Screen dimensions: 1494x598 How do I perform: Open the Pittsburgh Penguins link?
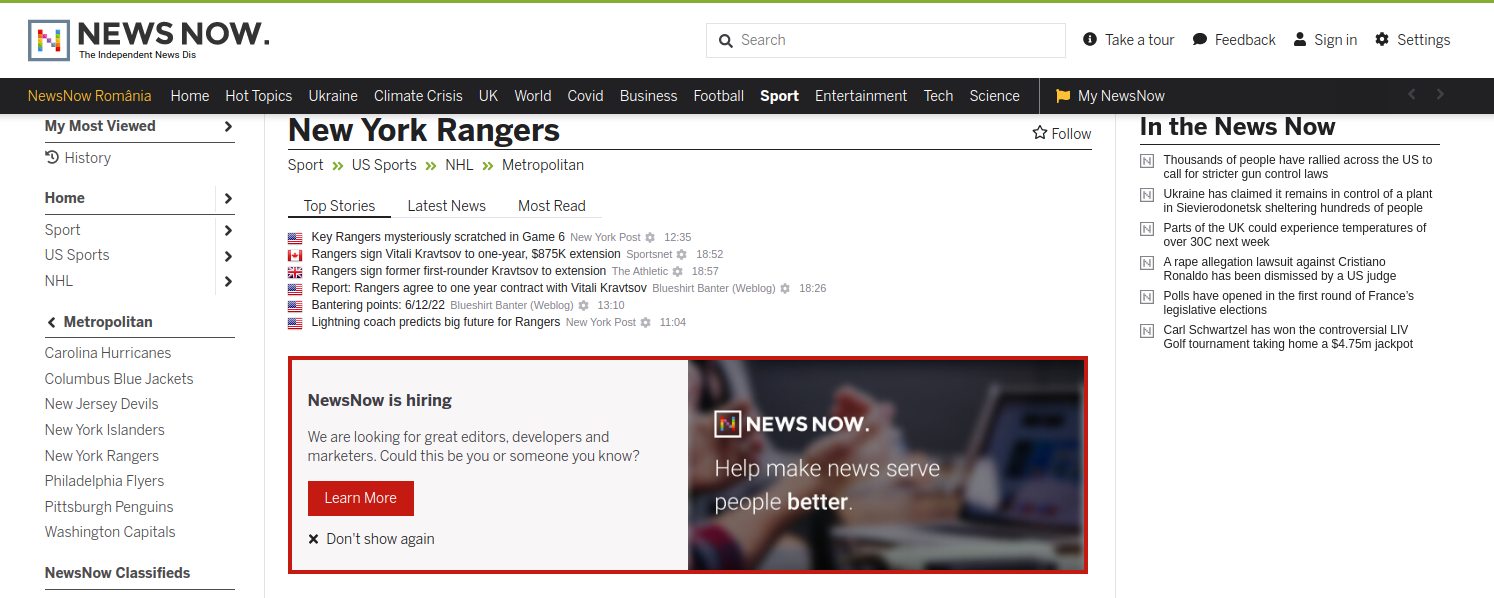coord(109,507)
